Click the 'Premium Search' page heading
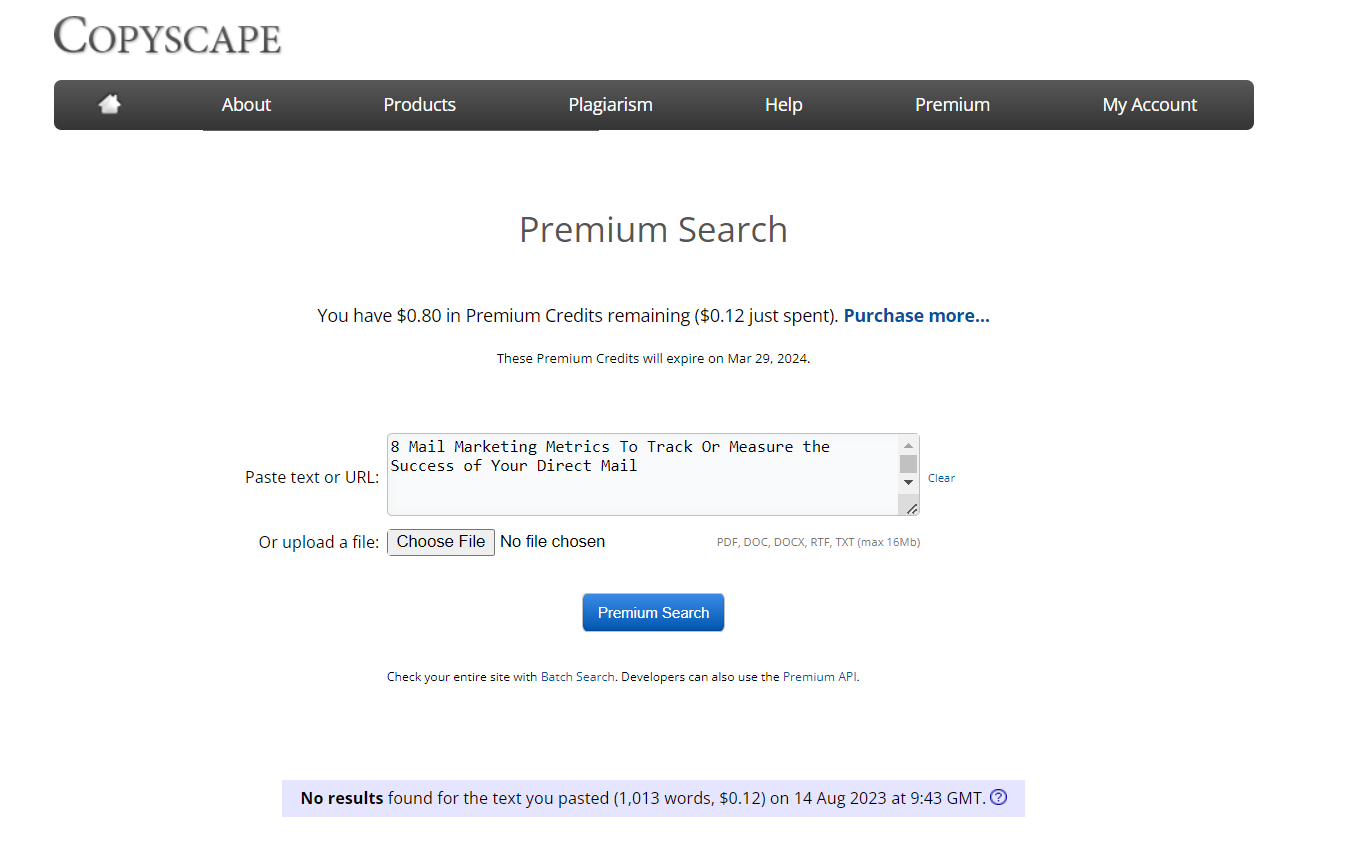This screenshot has height=843, width=1350. click(x=653, y=230)
